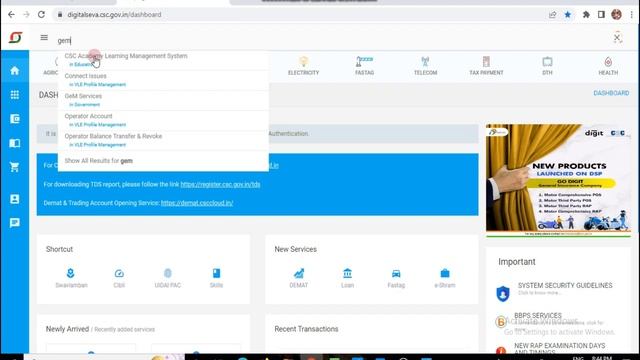Screen dimensions: 640x360
Task: Open Loan new service
Action: [347, 278]
